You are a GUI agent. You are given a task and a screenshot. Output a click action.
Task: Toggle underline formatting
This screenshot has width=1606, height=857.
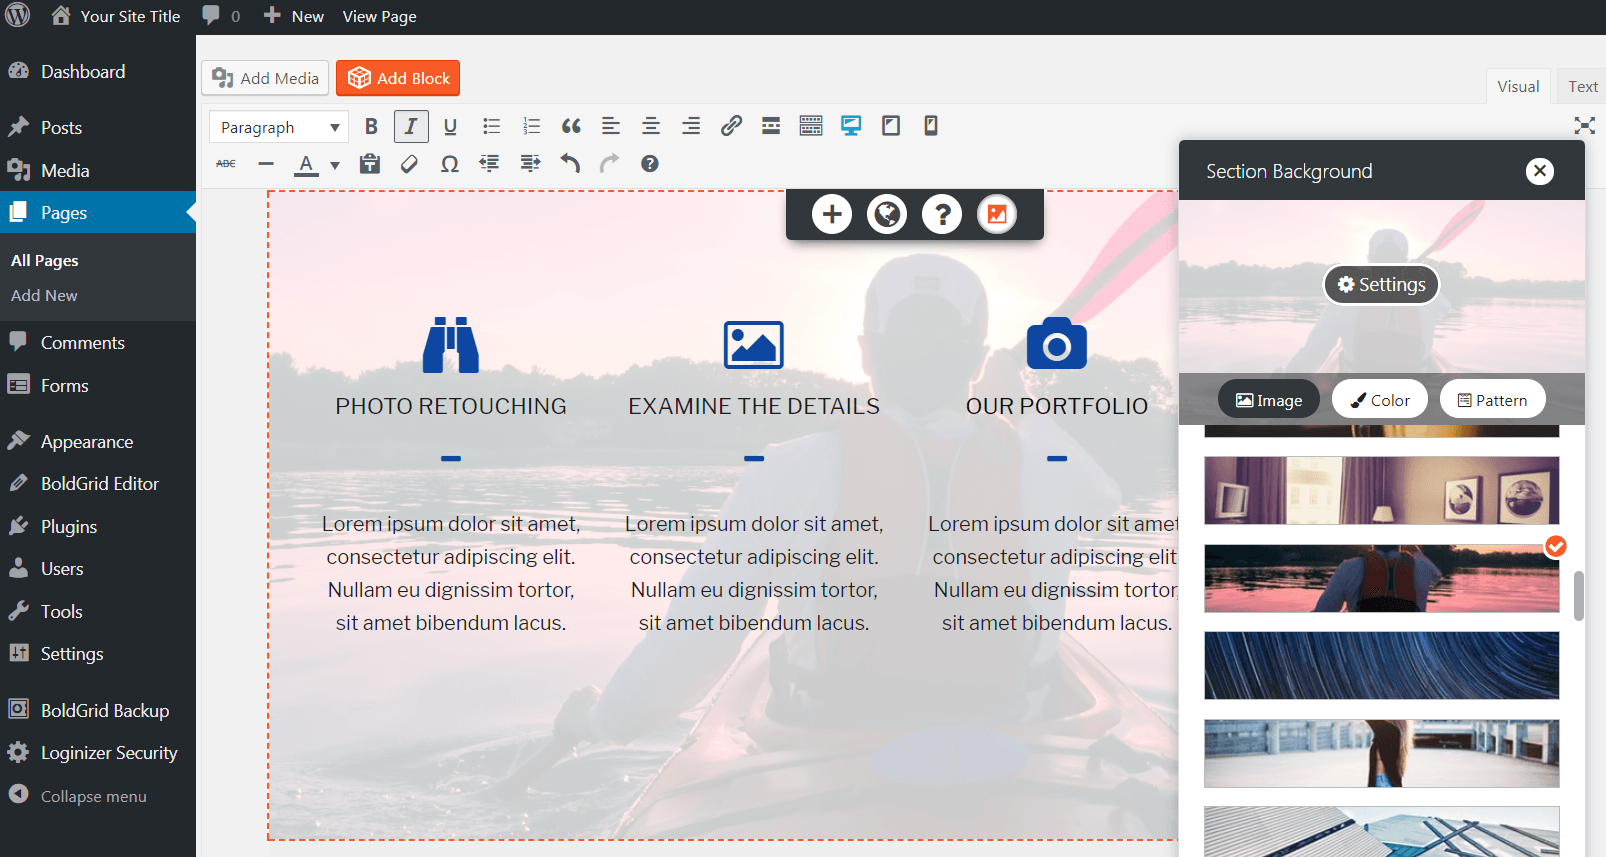point(450,126)
